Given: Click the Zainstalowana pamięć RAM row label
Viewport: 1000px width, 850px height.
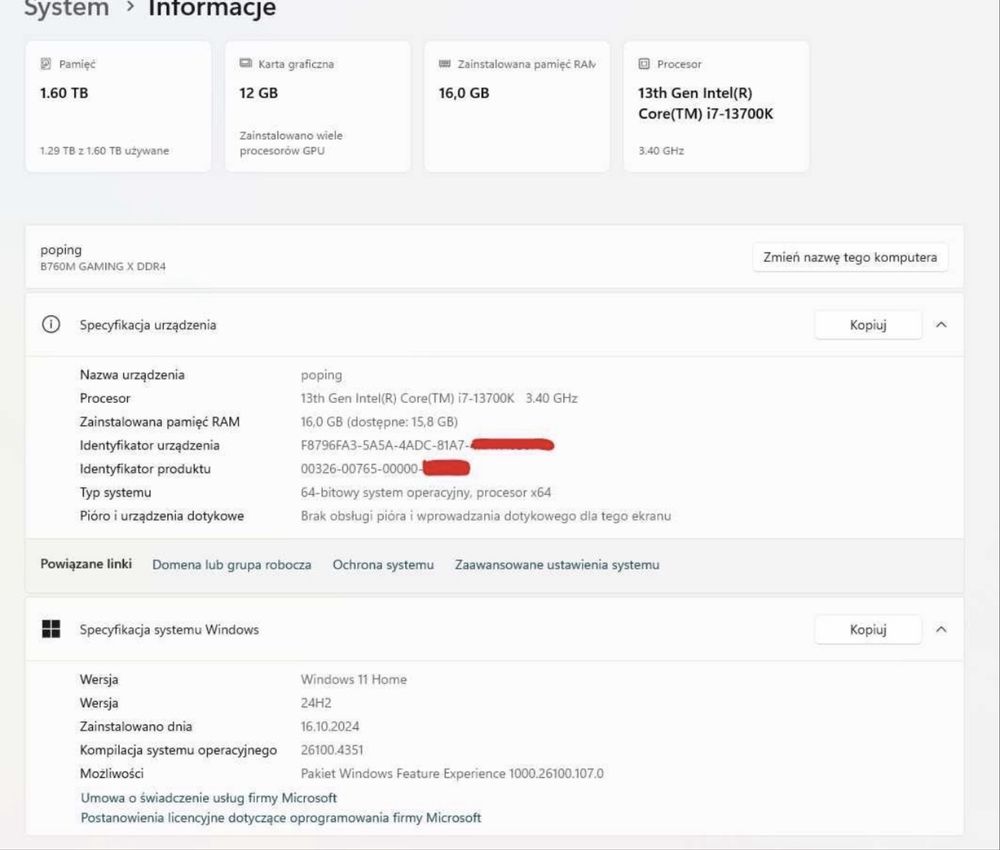Looking at the screenshot, I should pos(159,422).
